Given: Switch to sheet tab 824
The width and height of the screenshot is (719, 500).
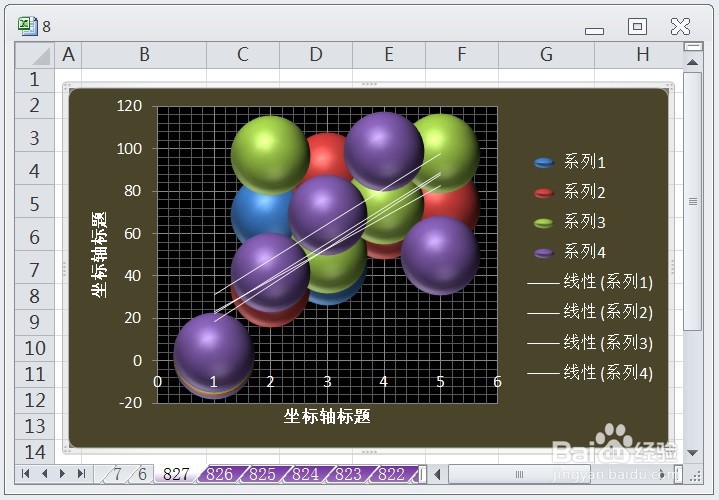Looking at the screenshot, I should [306, 474].
